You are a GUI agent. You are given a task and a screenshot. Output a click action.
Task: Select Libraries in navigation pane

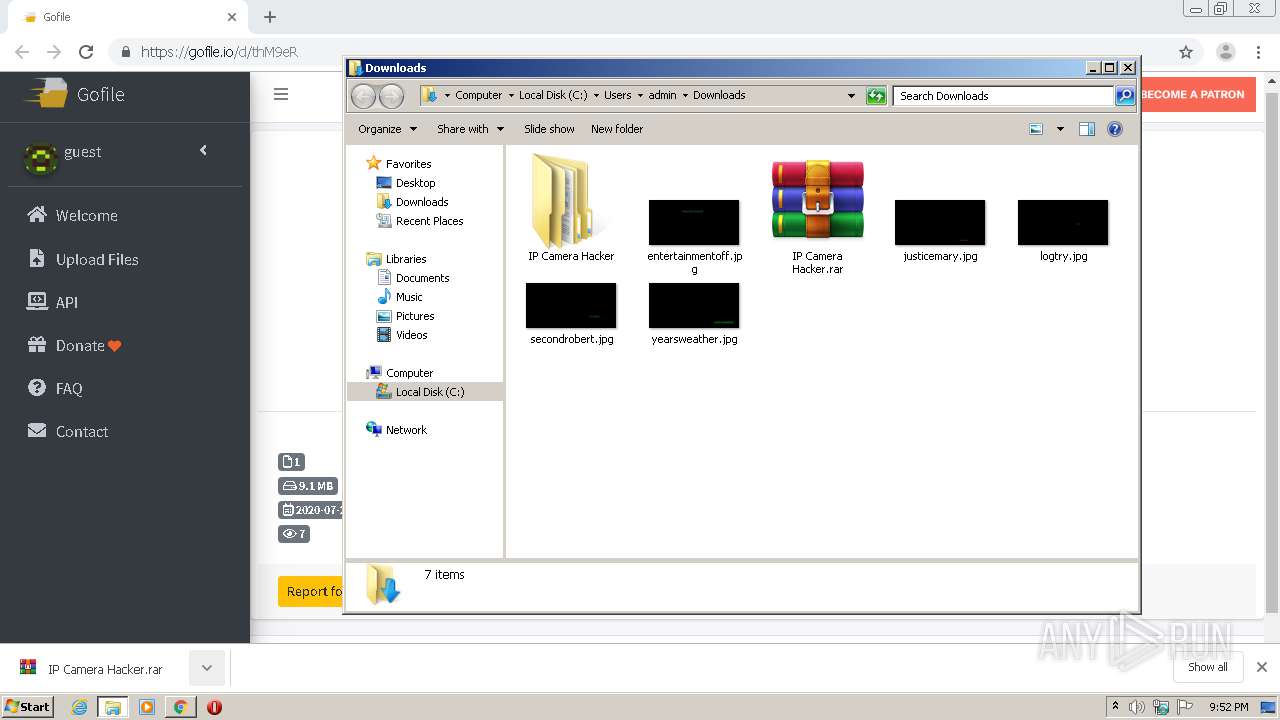pos(406,259)
